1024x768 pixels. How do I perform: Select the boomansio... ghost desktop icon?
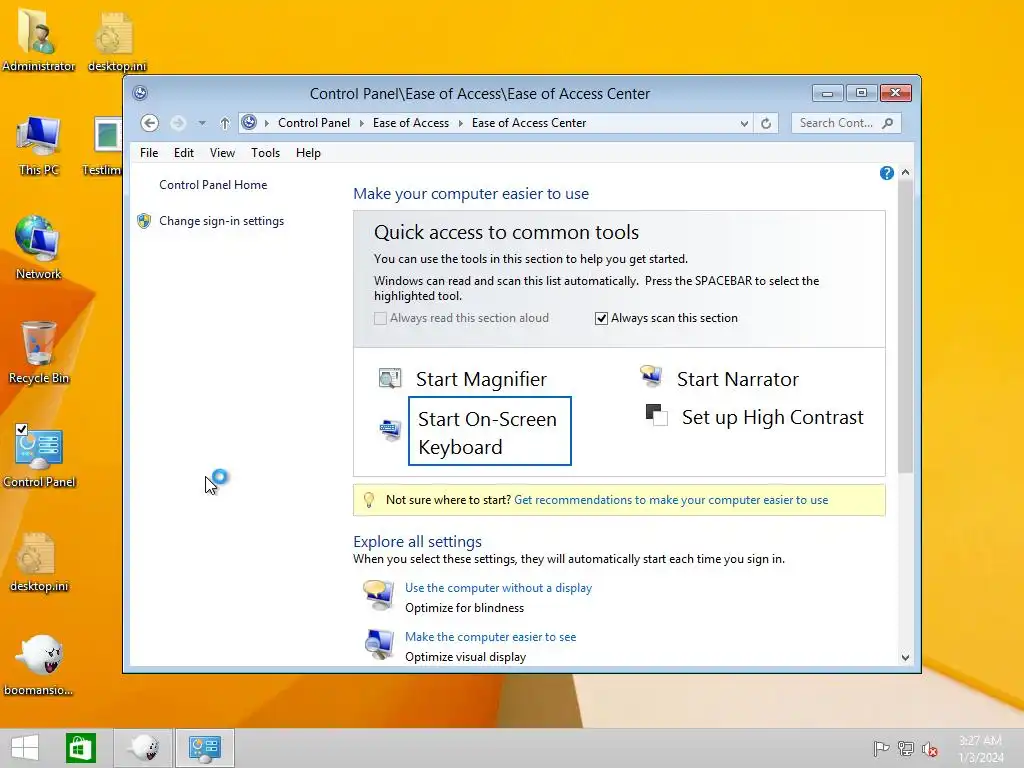[39, 665]
